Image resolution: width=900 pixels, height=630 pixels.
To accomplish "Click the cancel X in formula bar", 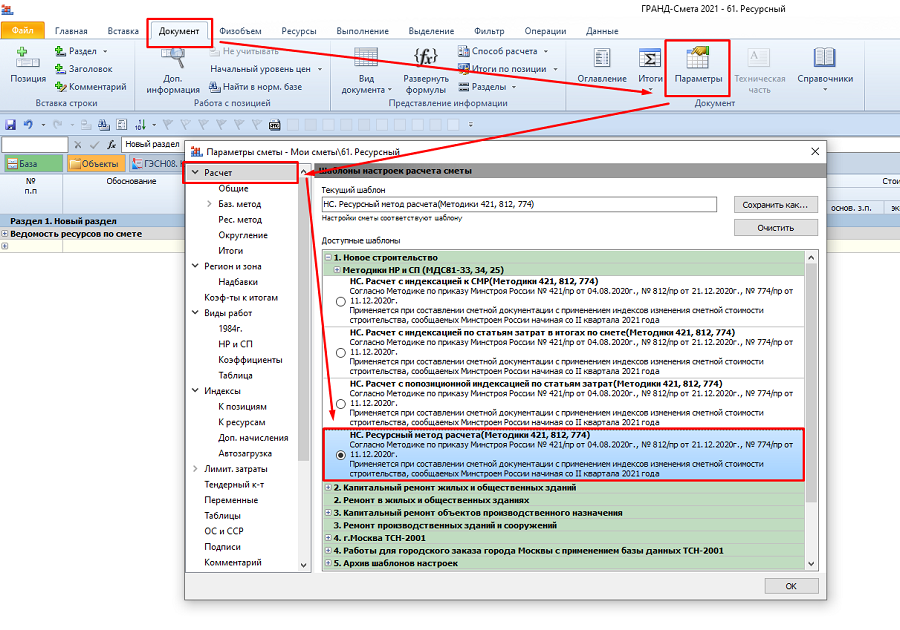I will pos(78,145).
